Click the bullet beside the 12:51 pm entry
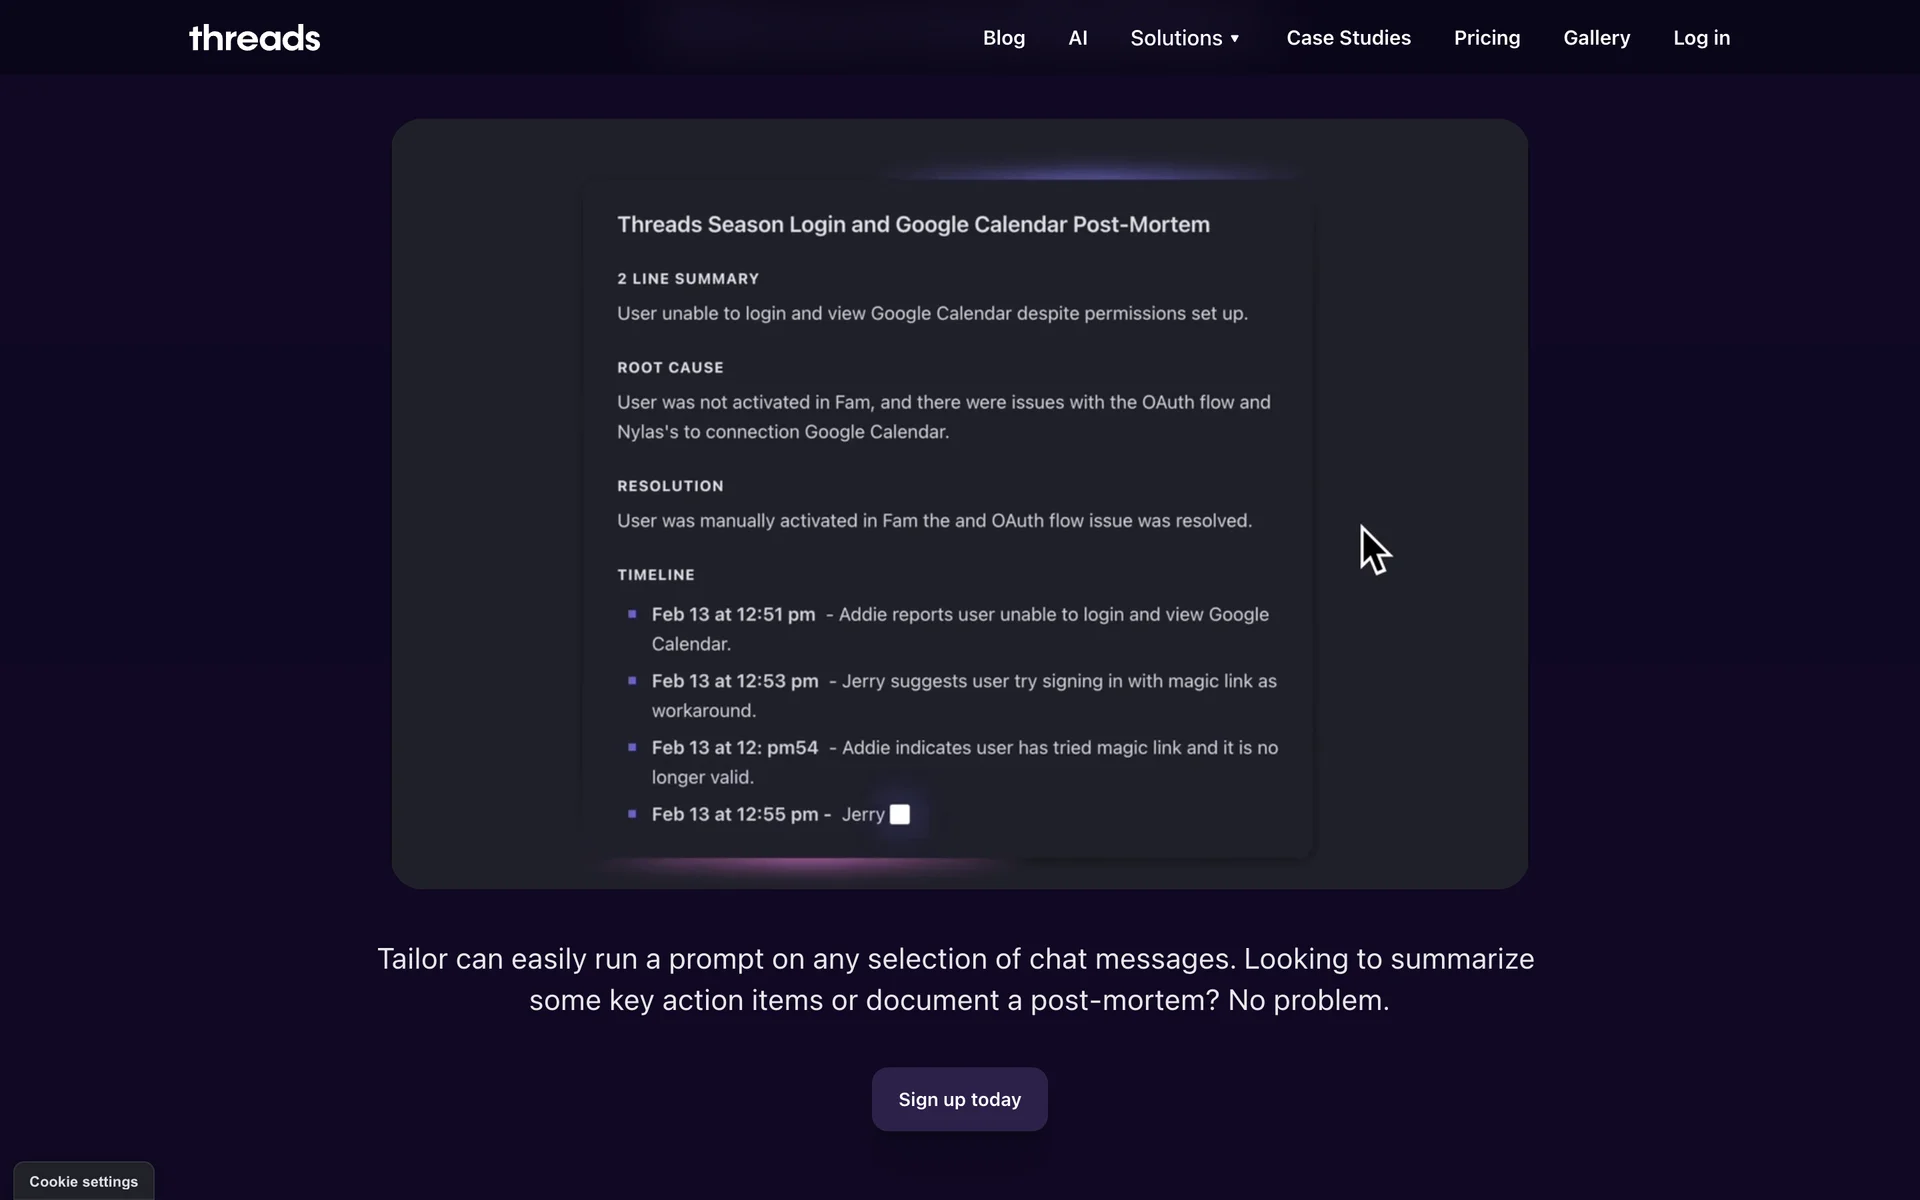The width and height of the screenshot is (1920, 1200). [632, 614]
